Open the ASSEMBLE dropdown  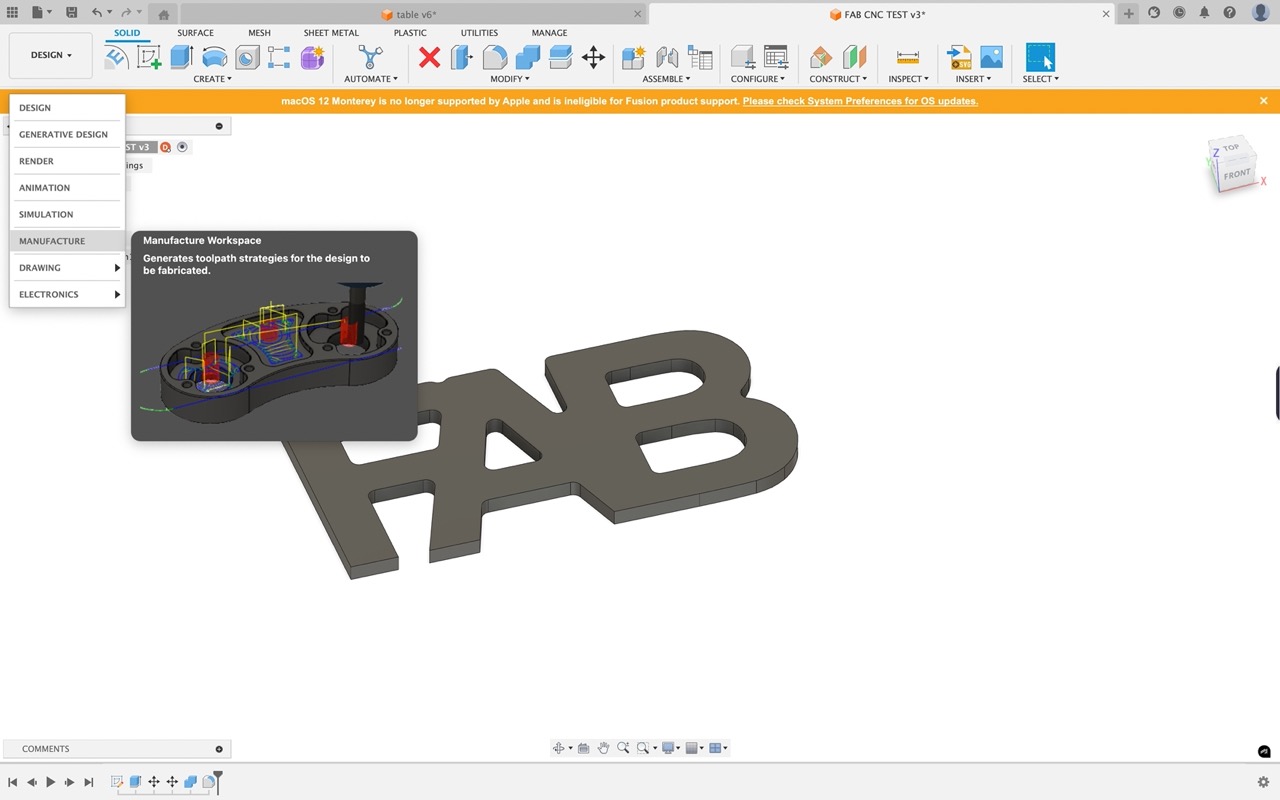(x=666, y=79)
